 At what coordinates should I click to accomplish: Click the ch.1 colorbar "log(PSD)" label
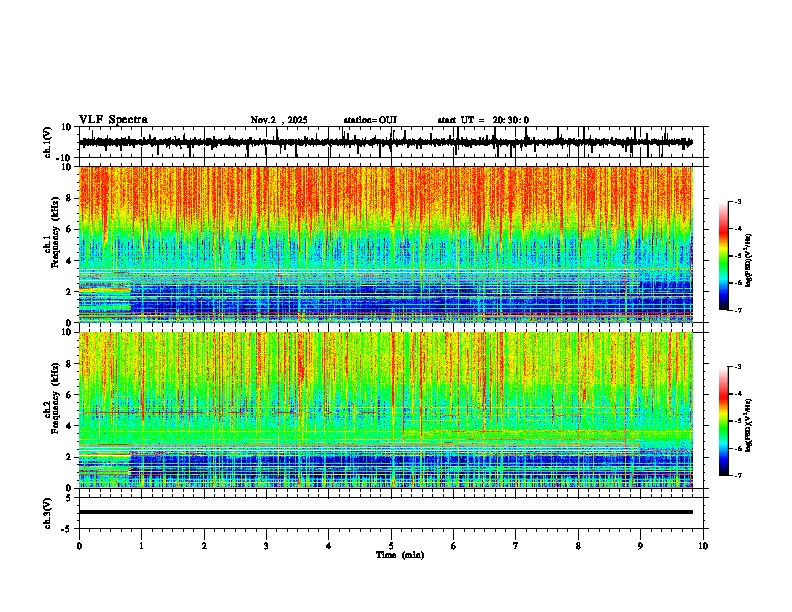[748, 261]
